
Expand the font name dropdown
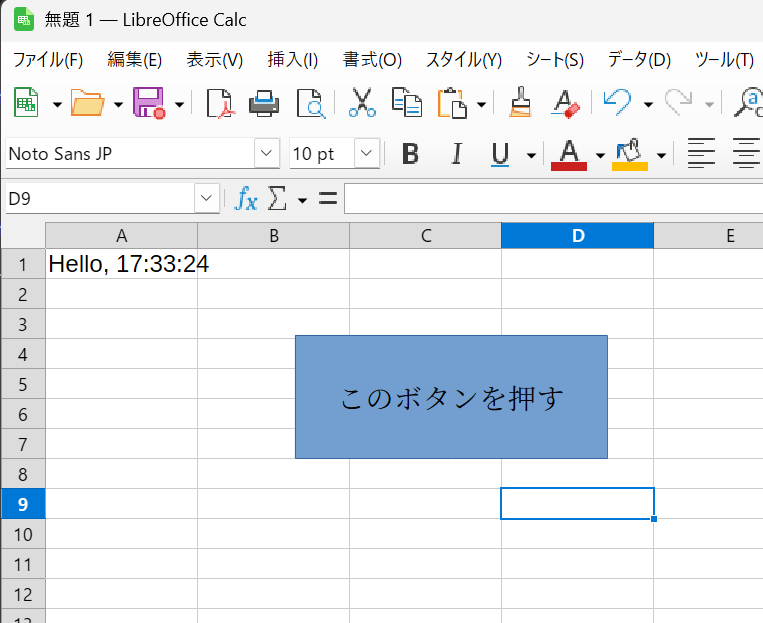point(267,154)
